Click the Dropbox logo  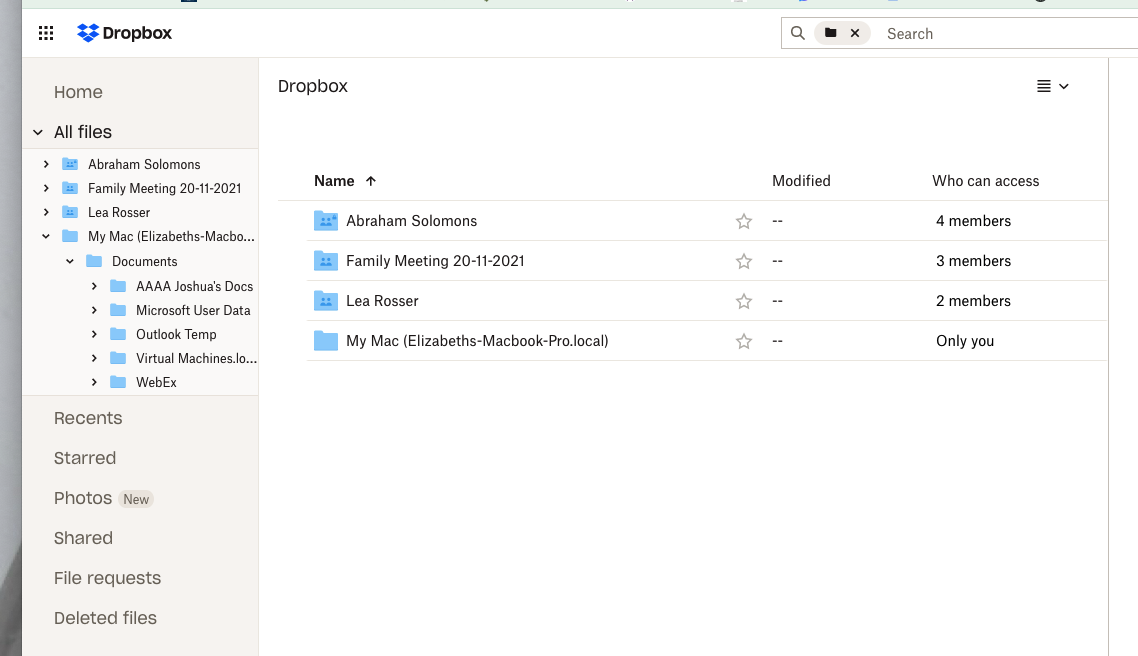[125, 33]
